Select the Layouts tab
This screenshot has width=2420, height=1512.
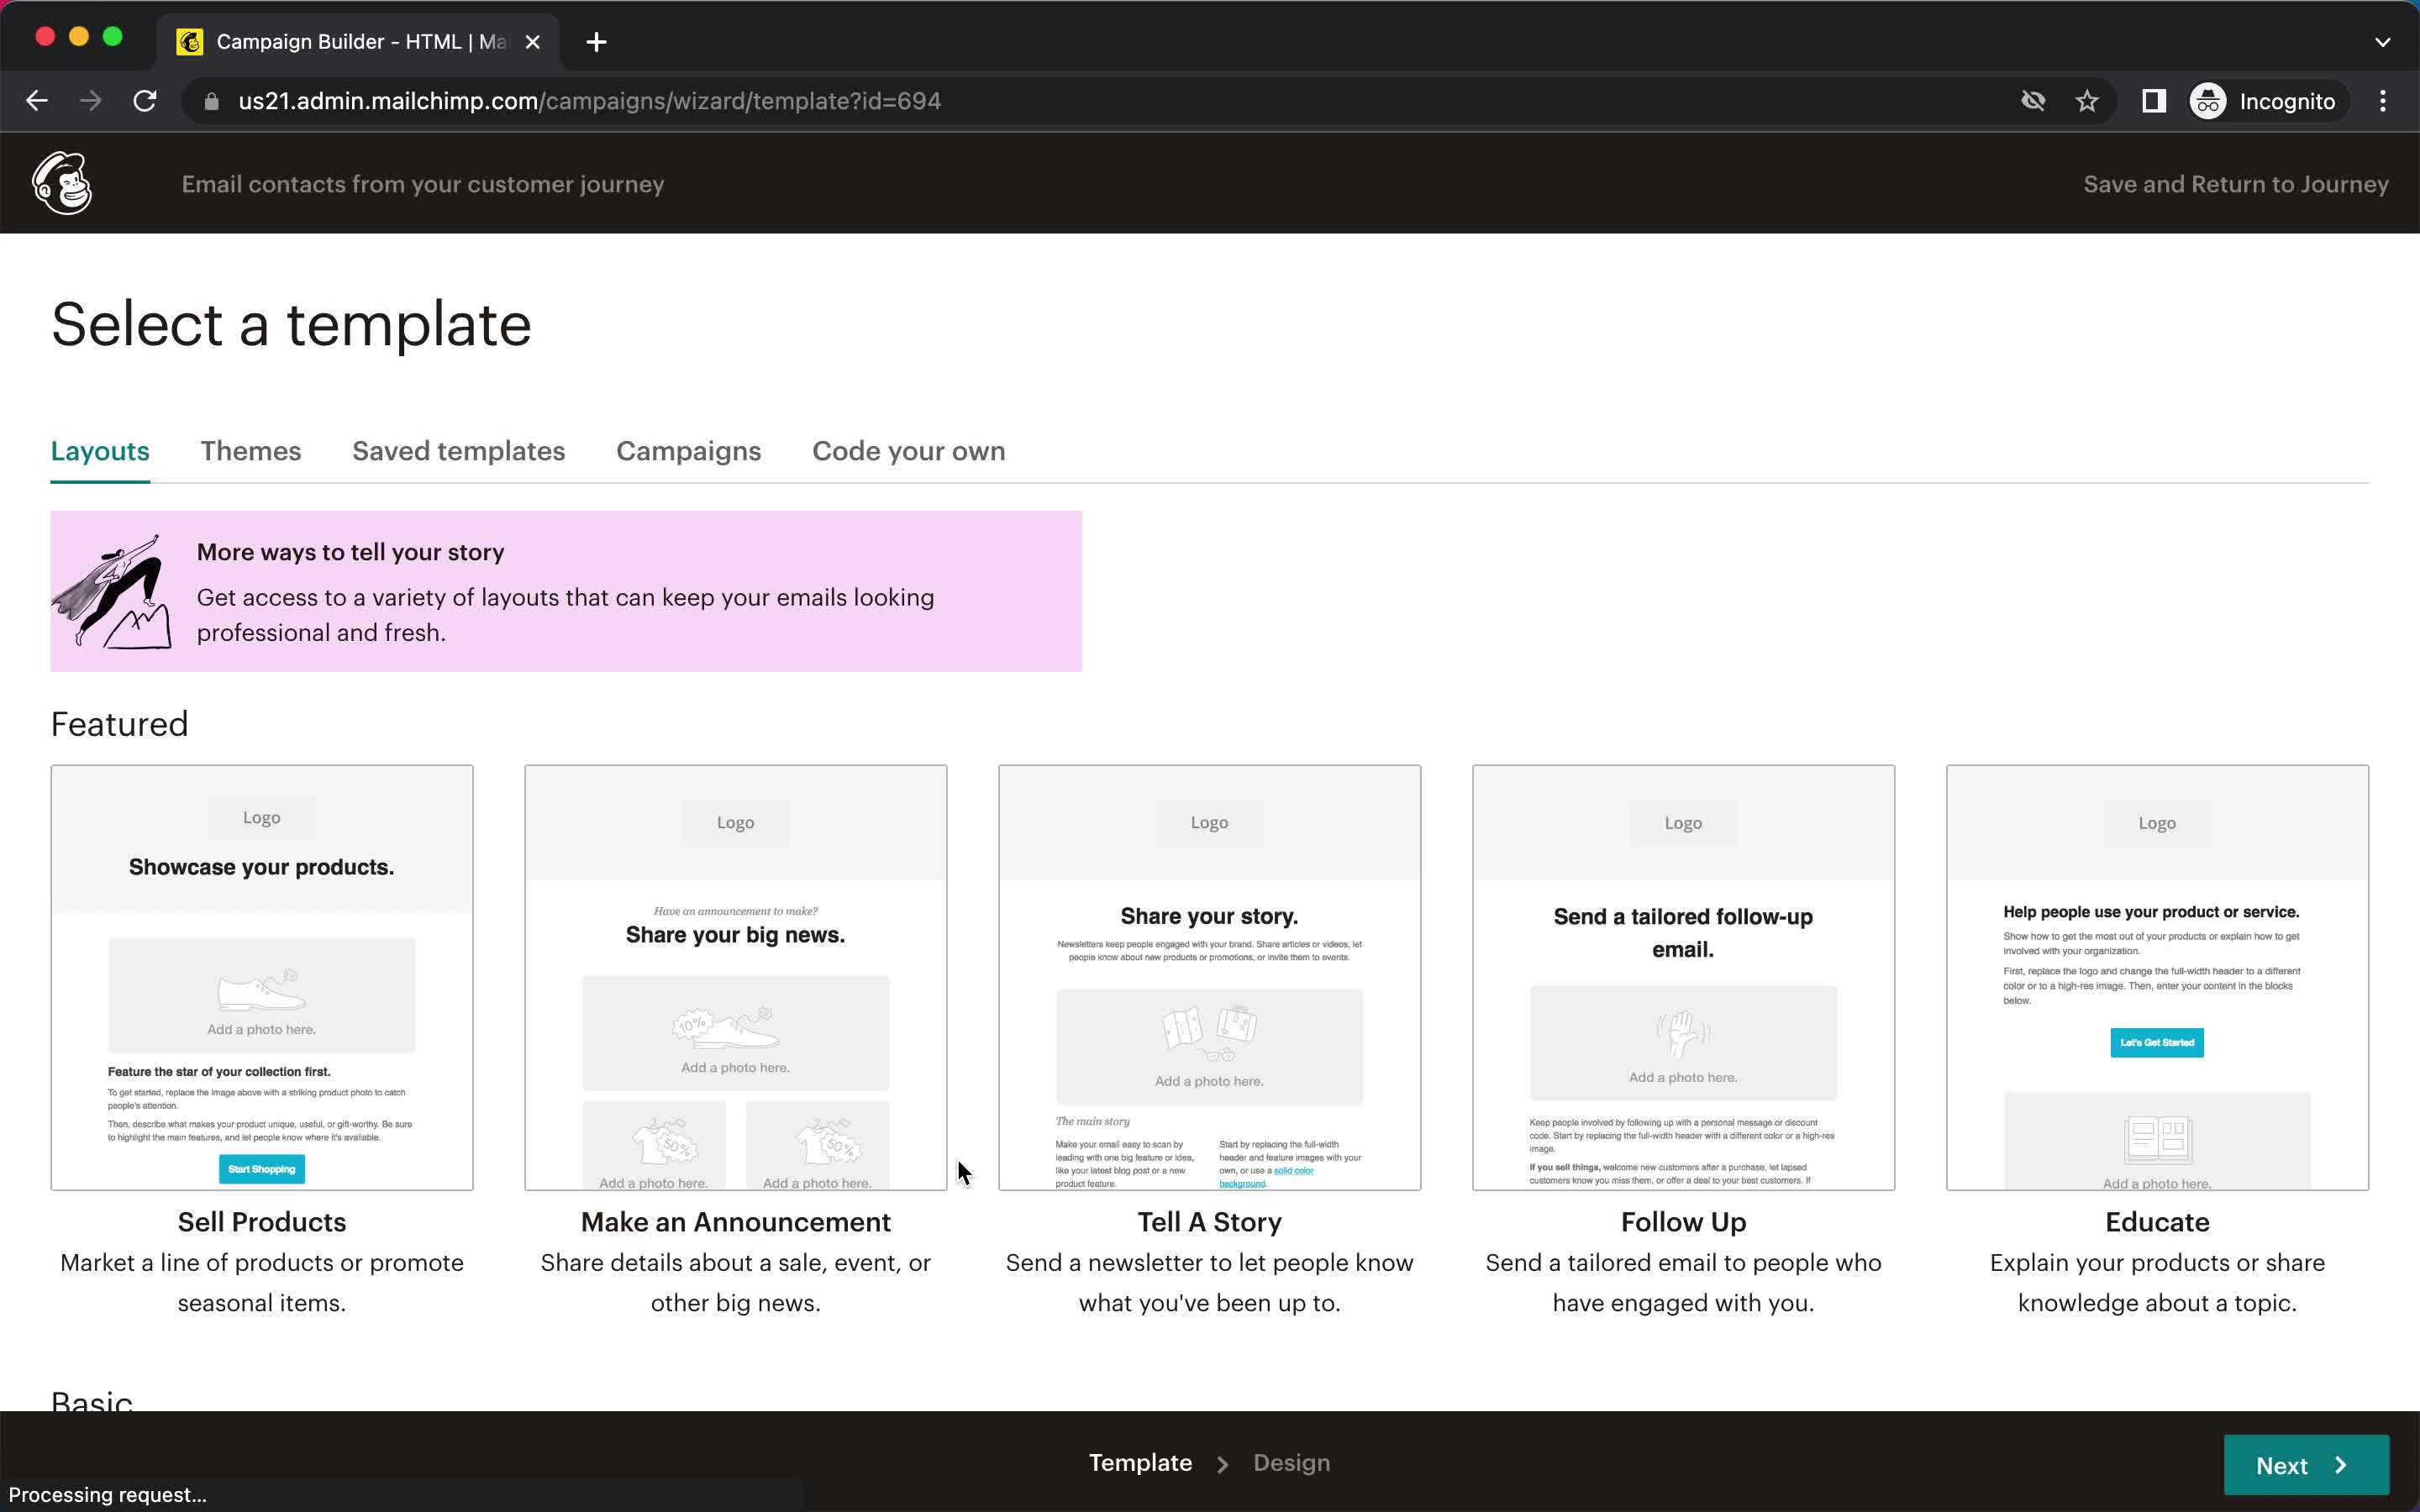coord(99,449)
